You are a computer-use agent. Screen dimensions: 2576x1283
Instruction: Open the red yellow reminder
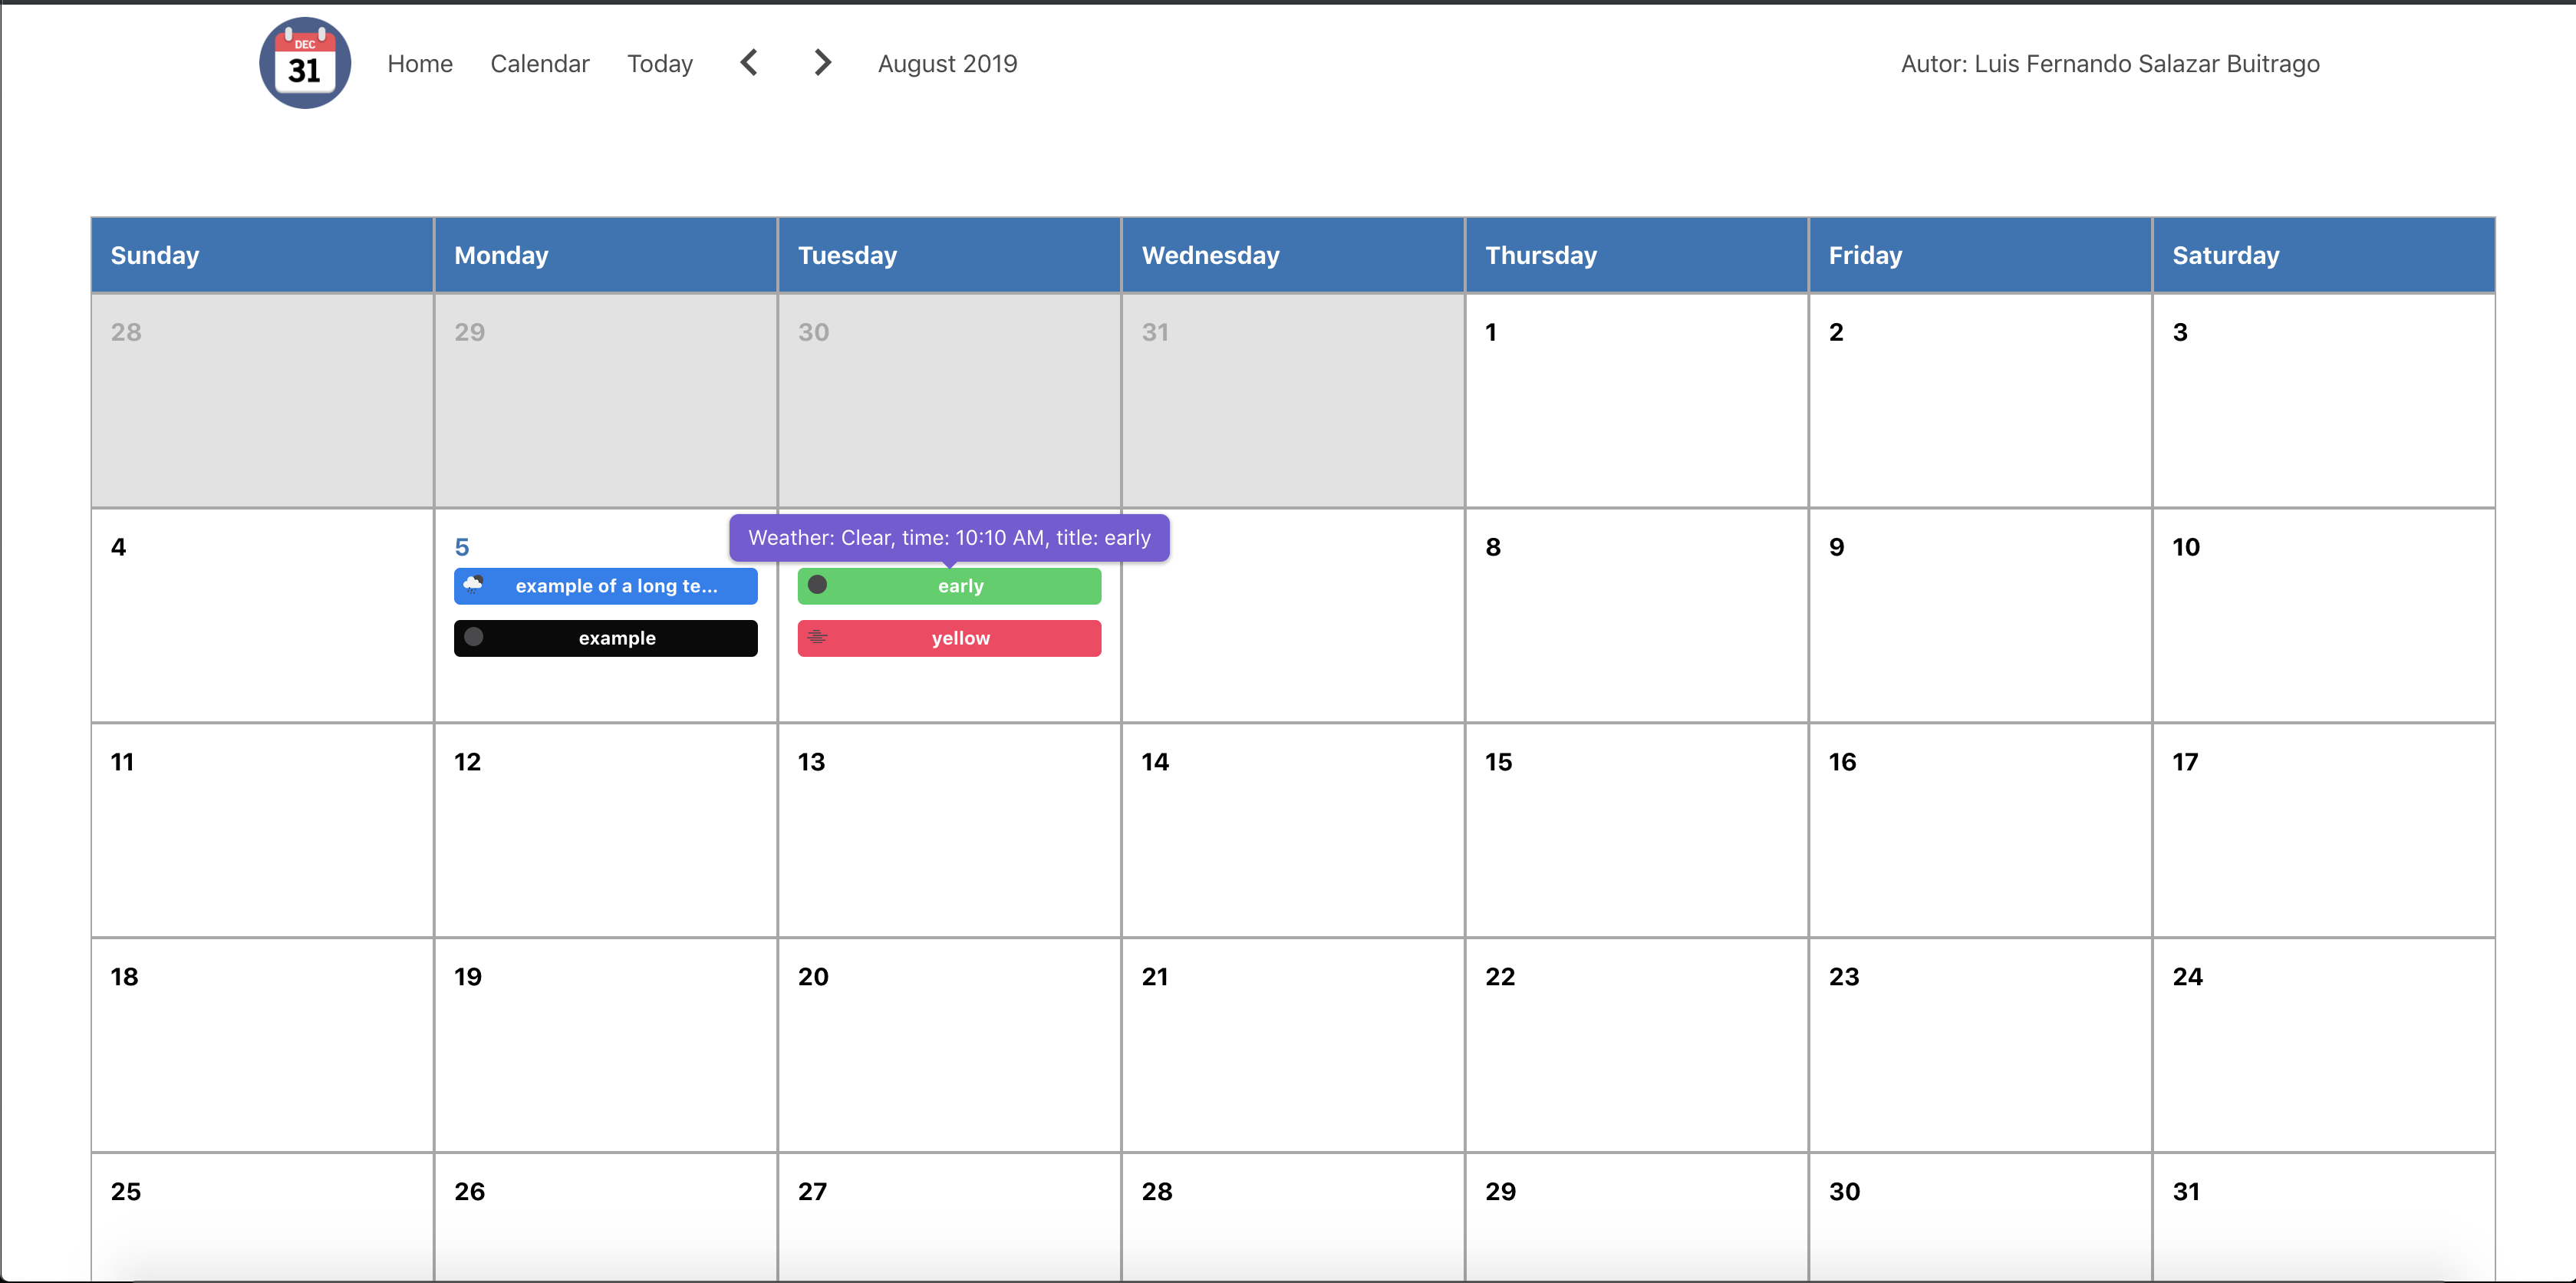[x=960, y=638]
